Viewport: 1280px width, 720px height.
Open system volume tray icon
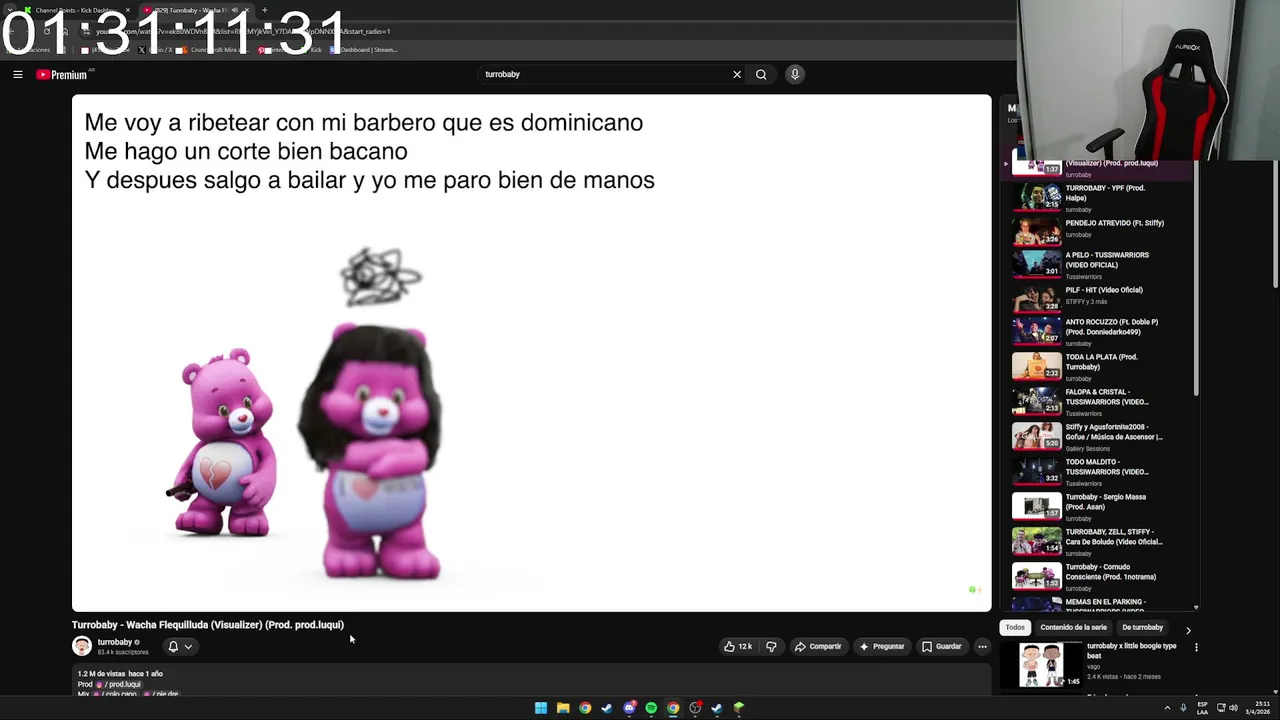click(1233, 708)
